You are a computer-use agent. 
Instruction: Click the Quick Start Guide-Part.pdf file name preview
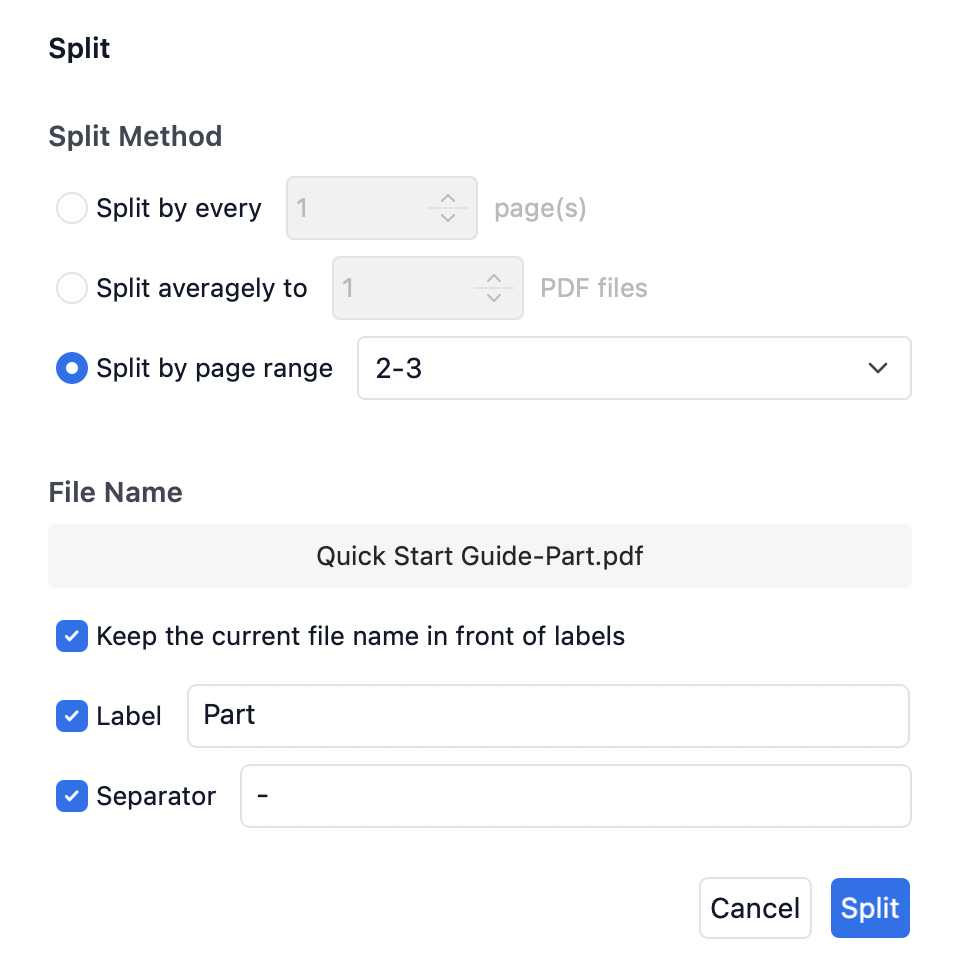click(x=479, y=556)
